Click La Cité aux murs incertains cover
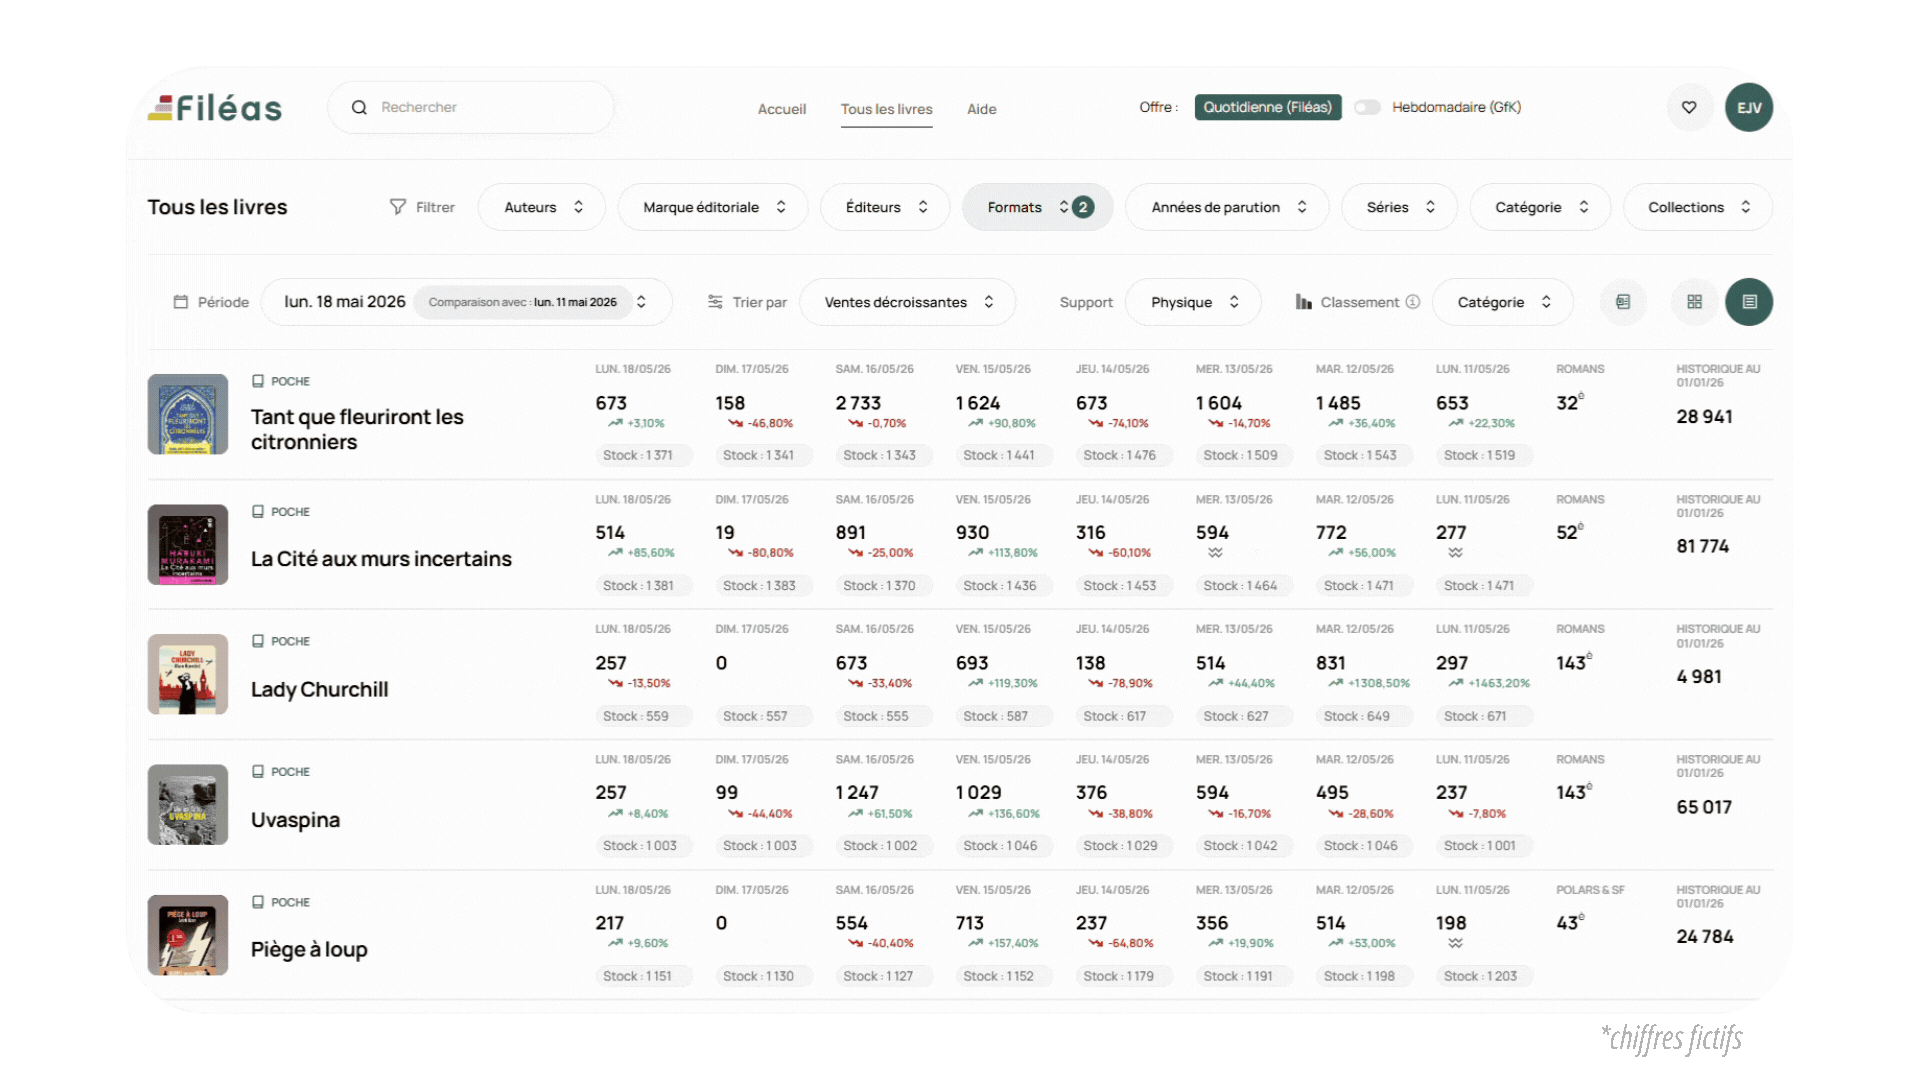Screen dimensions: 1920x1080 click(188, 544)
